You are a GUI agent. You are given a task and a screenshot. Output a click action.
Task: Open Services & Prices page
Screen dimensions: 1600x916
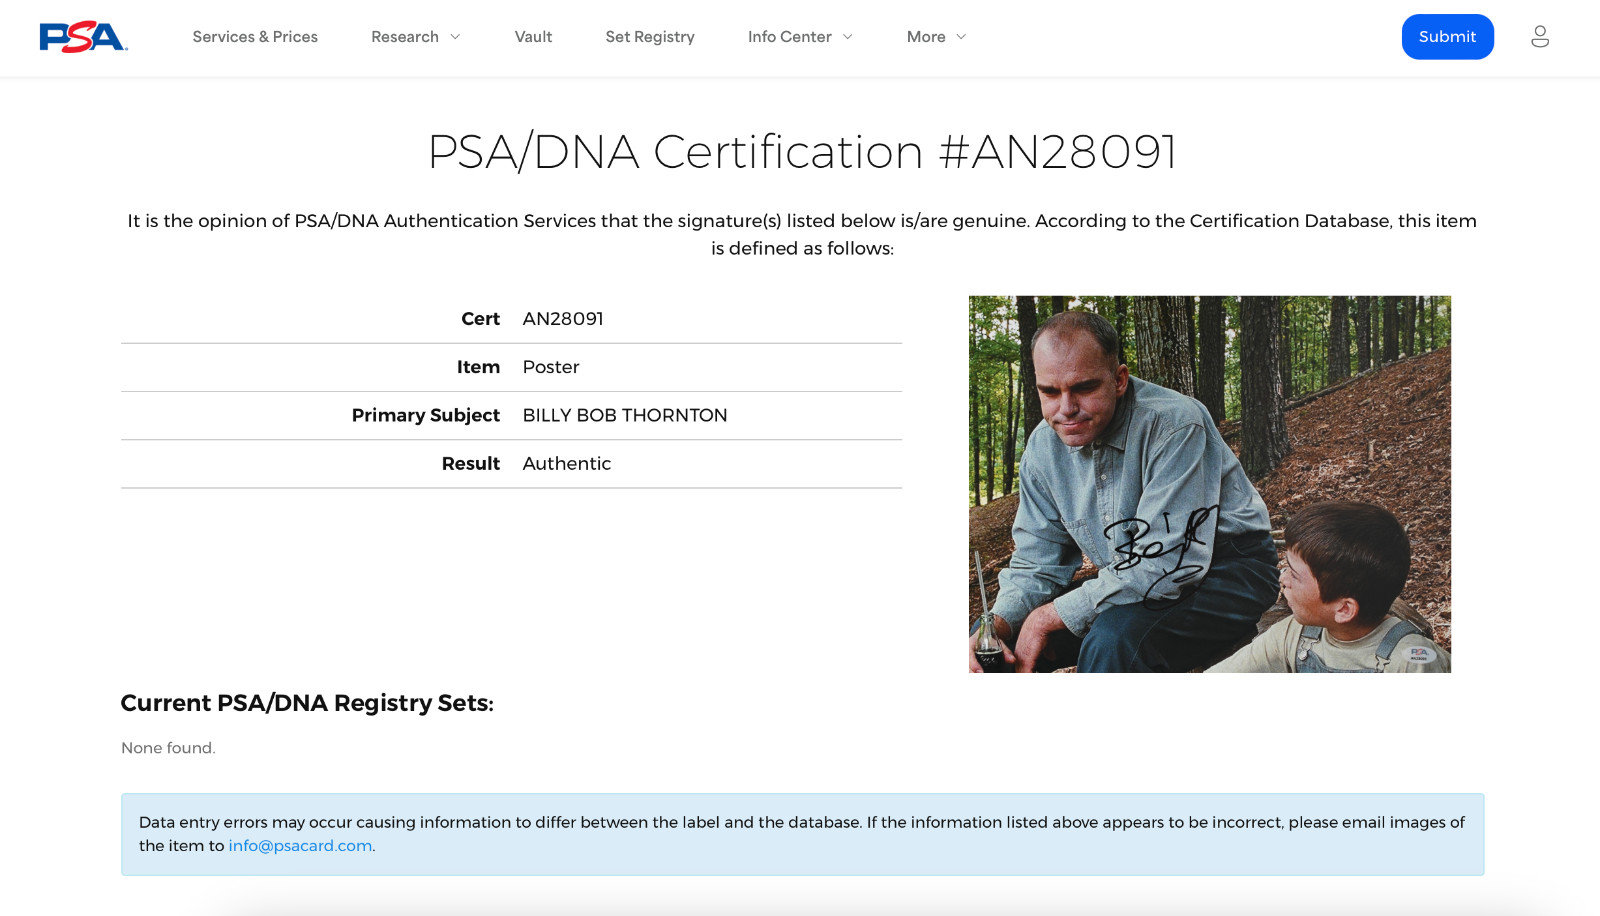(255, 37)
